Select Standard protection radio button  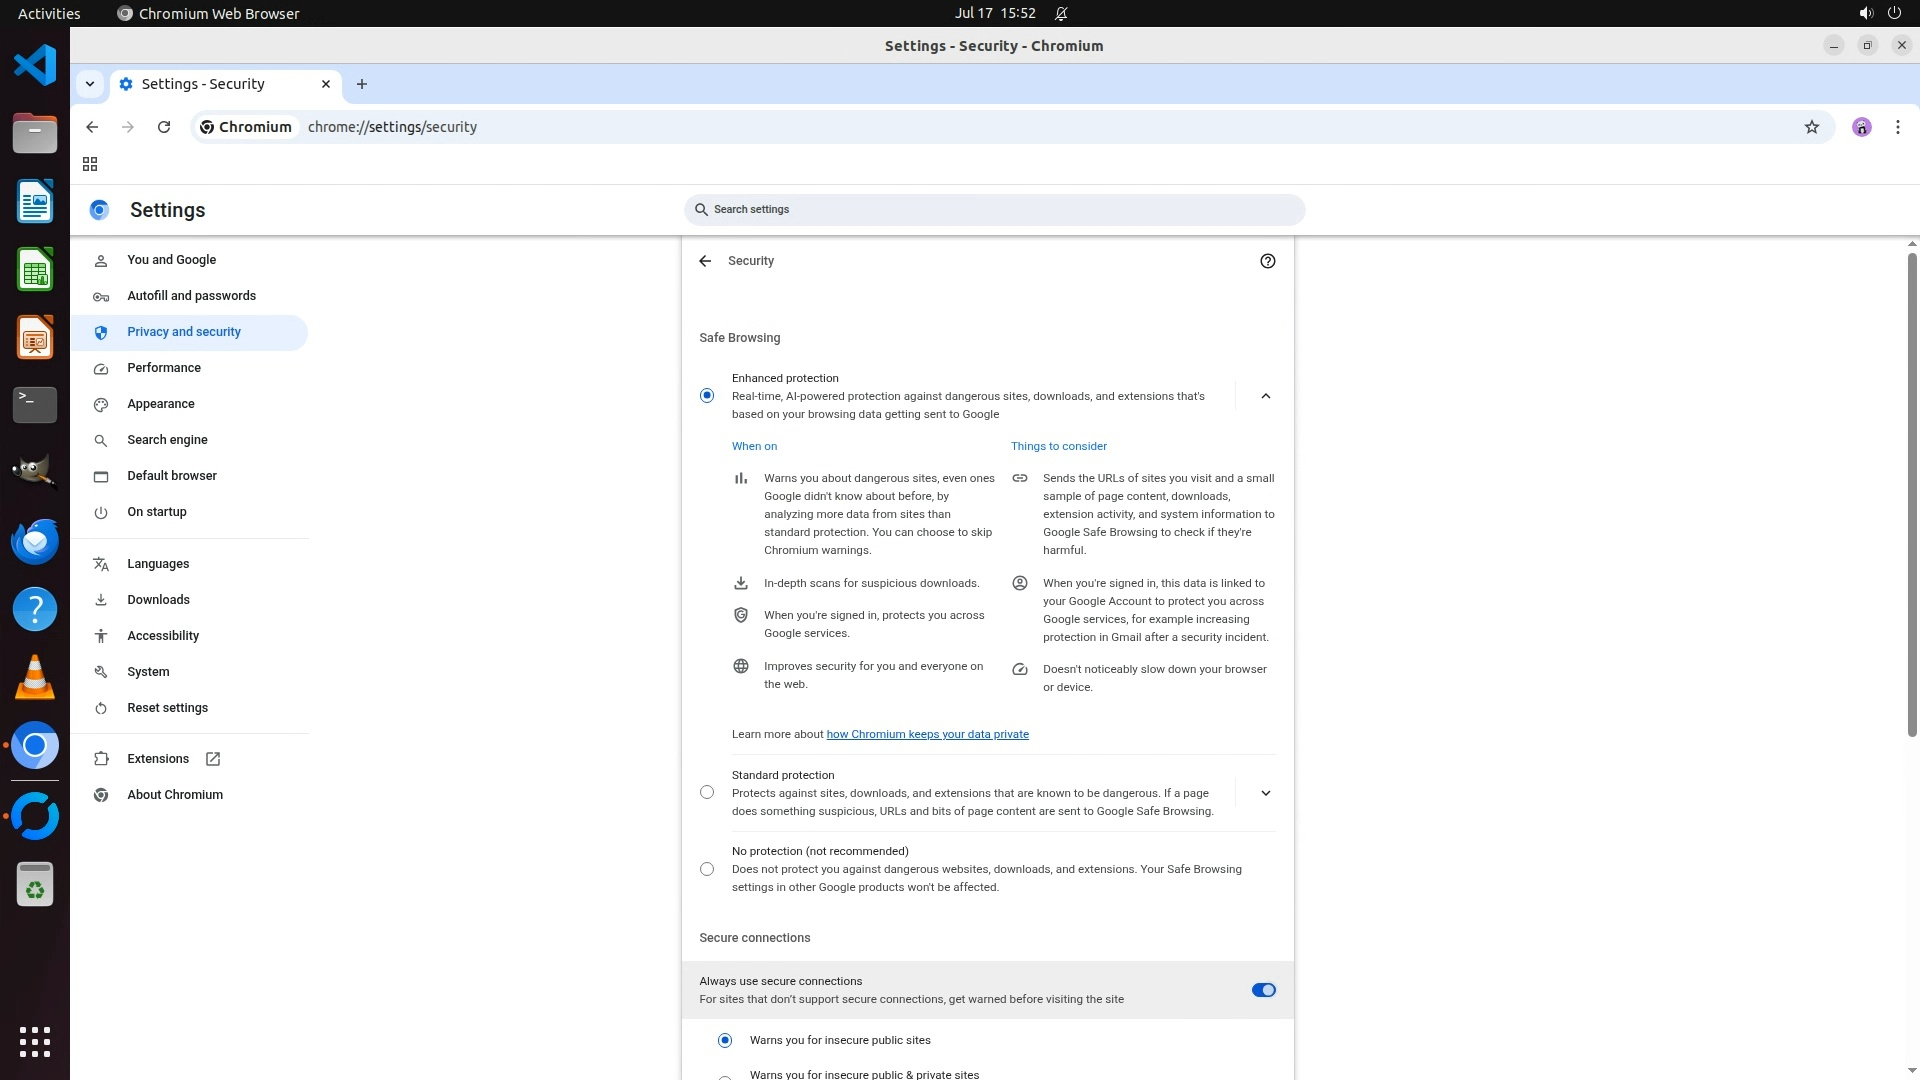tap(707, 792)
